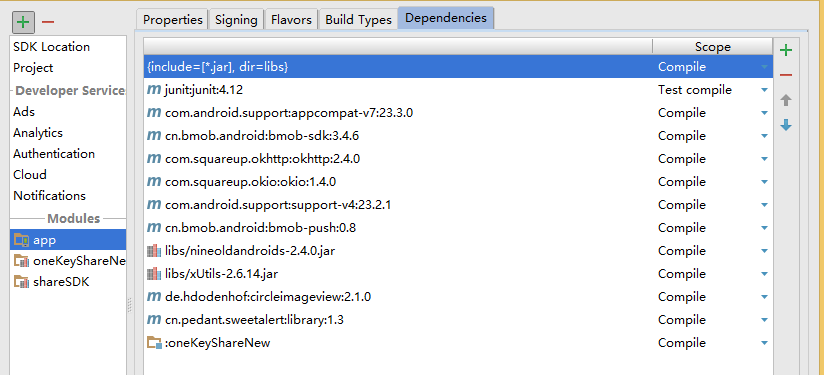Move dependency down with blue arrow
The height and width of the screenshot is (375, 824).
[x=786, y=125]
